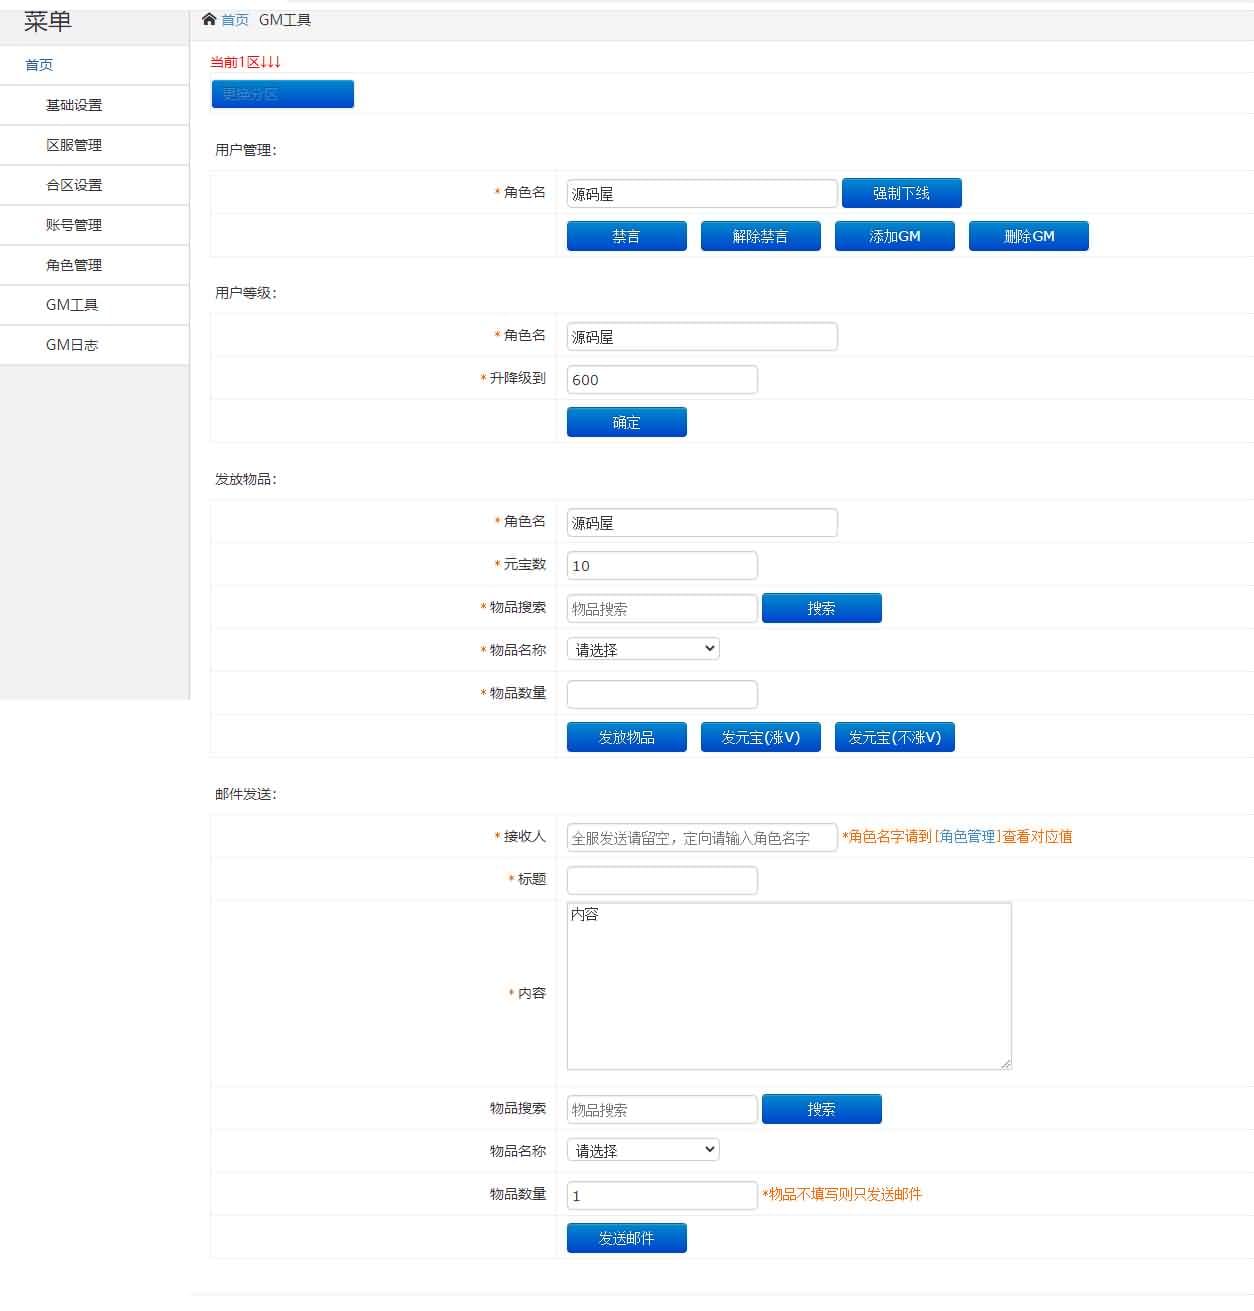Click the 发送邮件 button
This screenshot has height=1311, width=1254.
click(x=626, y=1237)
